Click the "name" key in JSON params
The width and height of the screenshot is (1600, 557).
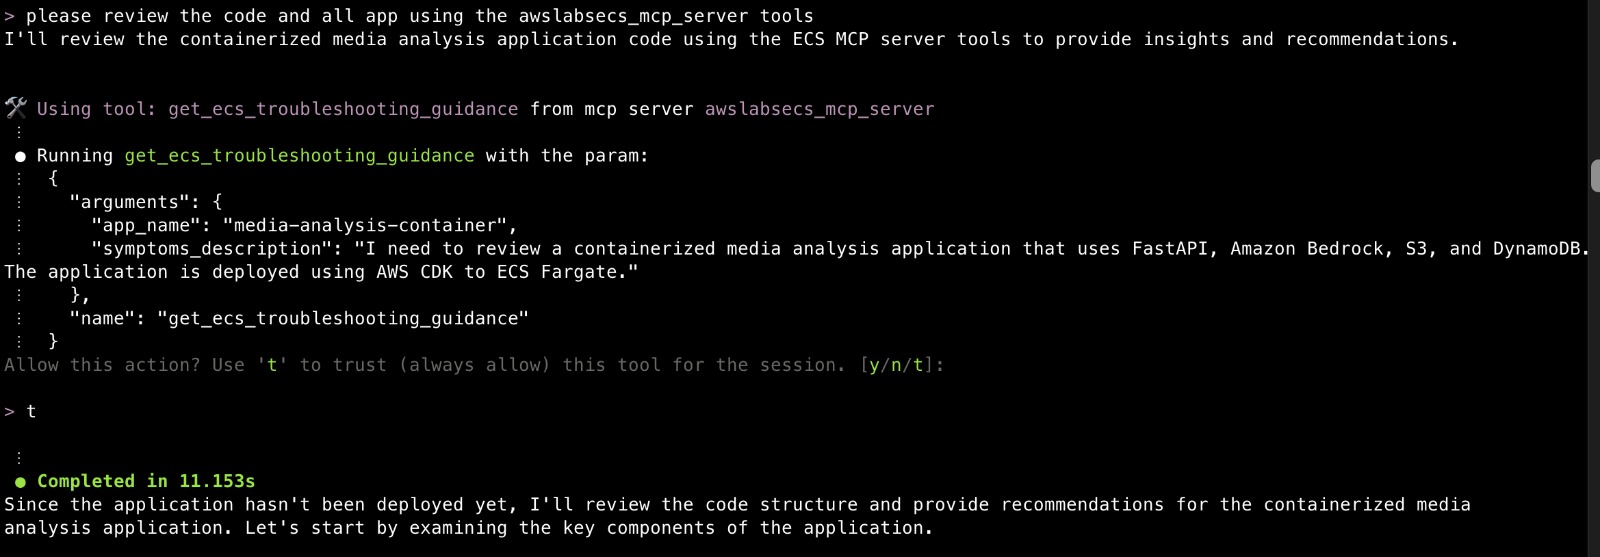(x=107, y=319)
